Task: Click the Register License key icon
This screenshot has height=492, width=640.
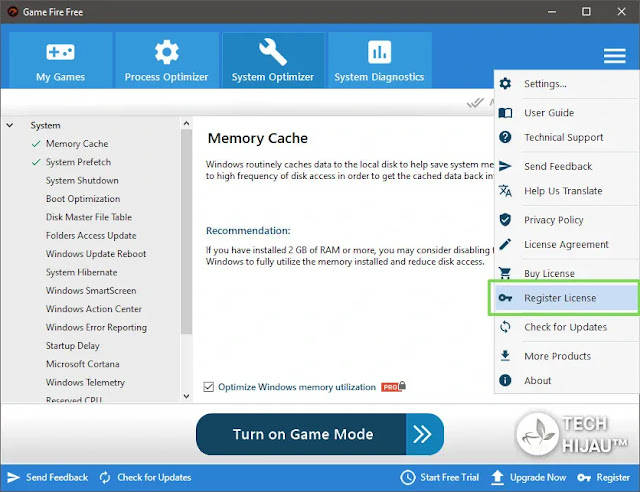Action: [x=505, y=298]
